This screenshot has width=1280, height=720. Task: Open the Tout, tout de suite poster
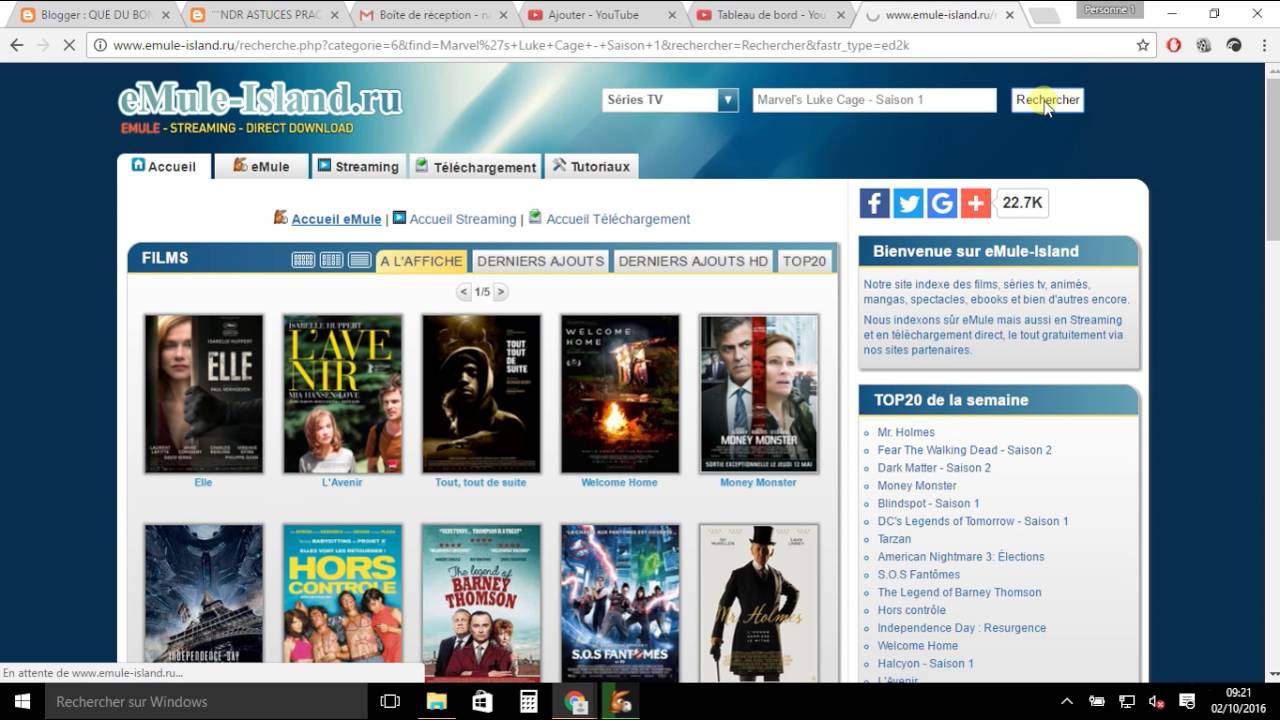coord(481,394)
